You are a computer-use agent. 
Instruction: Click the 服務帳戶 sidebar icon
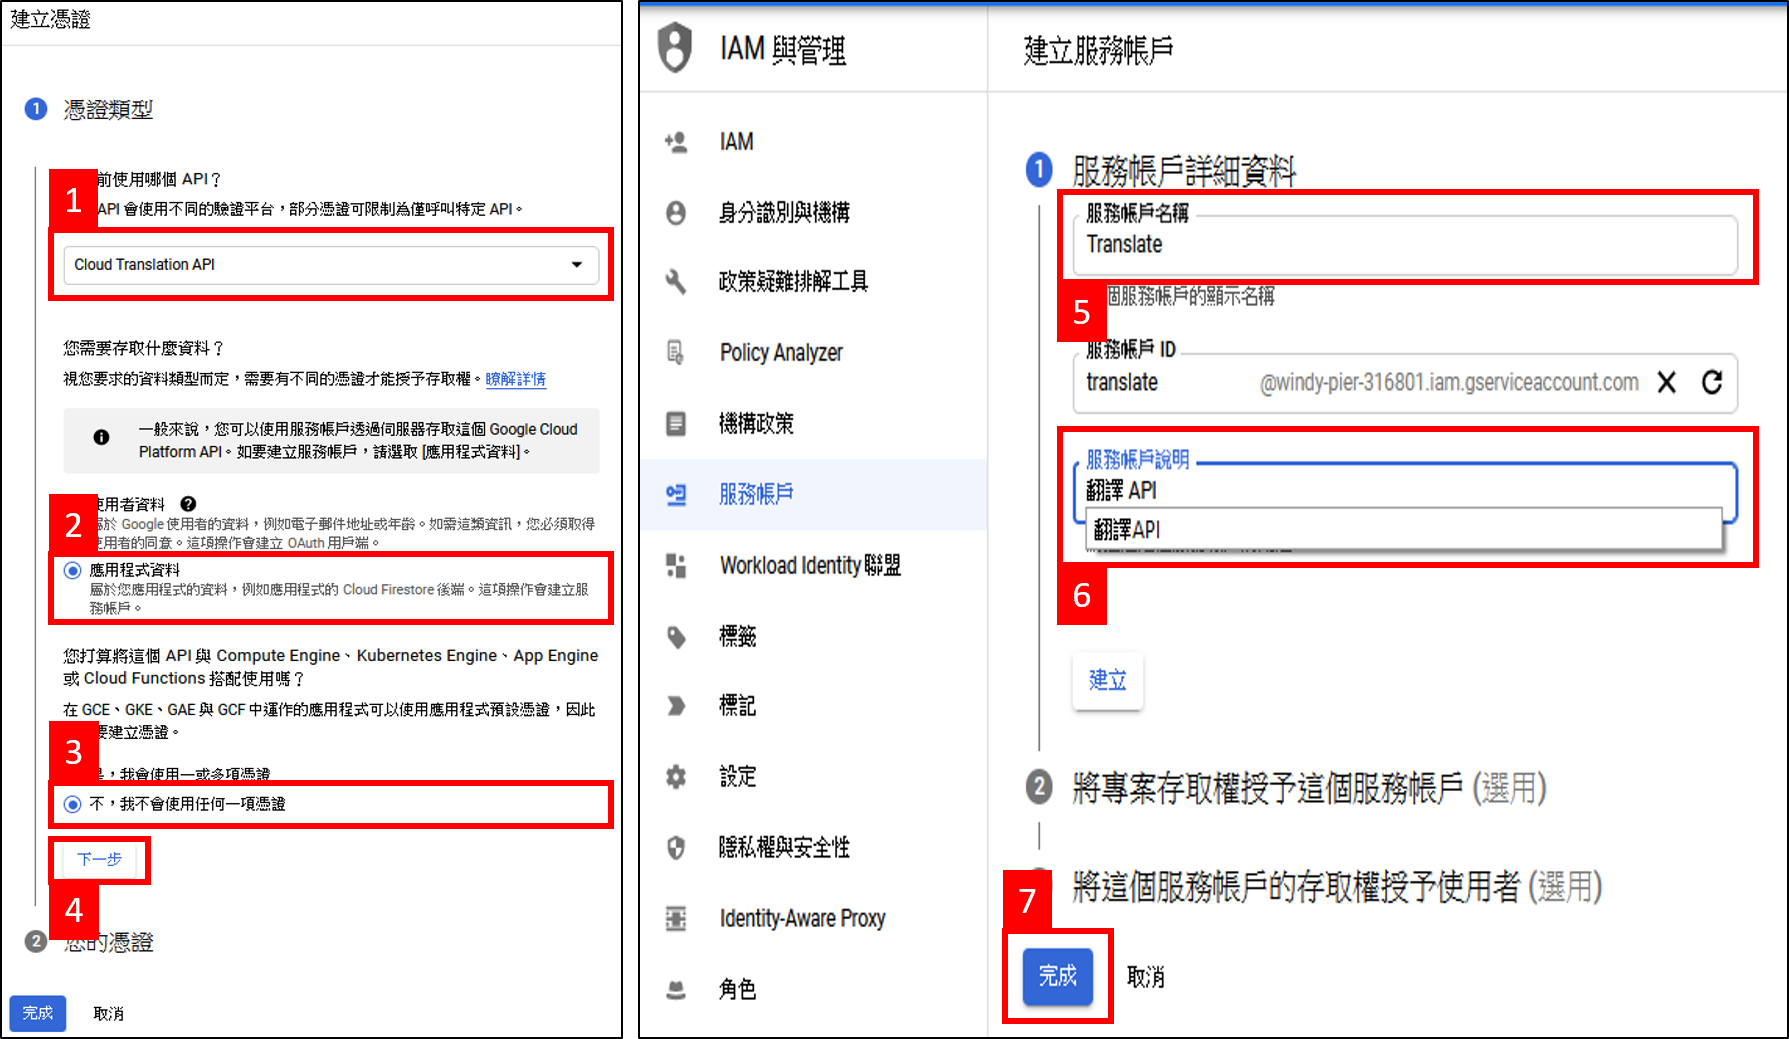coord(676,494)
